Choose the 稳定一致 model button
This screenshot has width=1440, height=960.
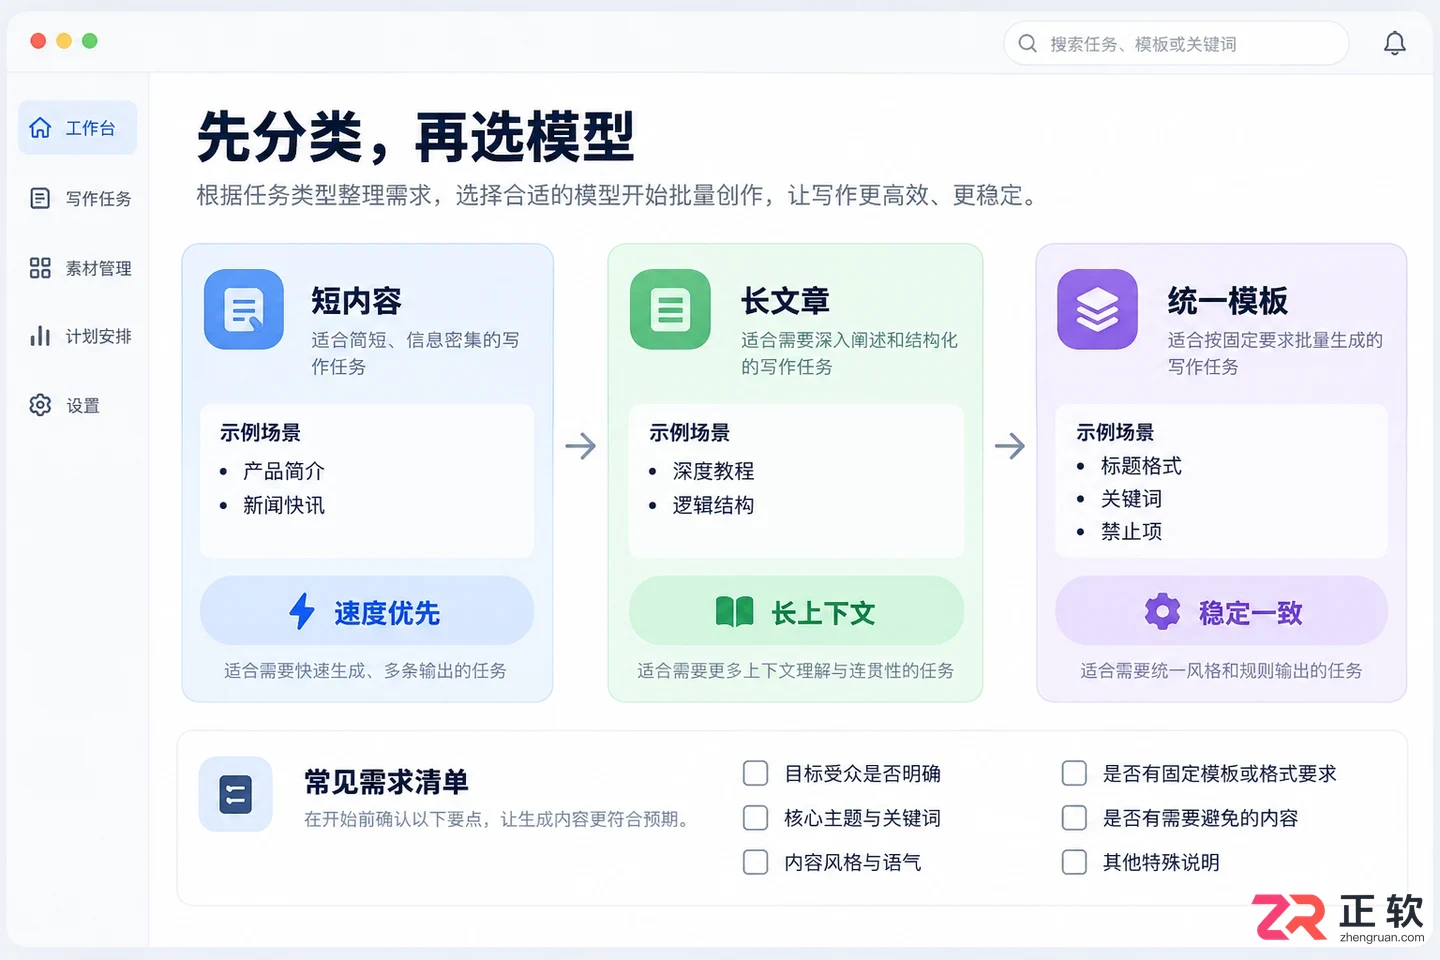[x=1221, y=611]
